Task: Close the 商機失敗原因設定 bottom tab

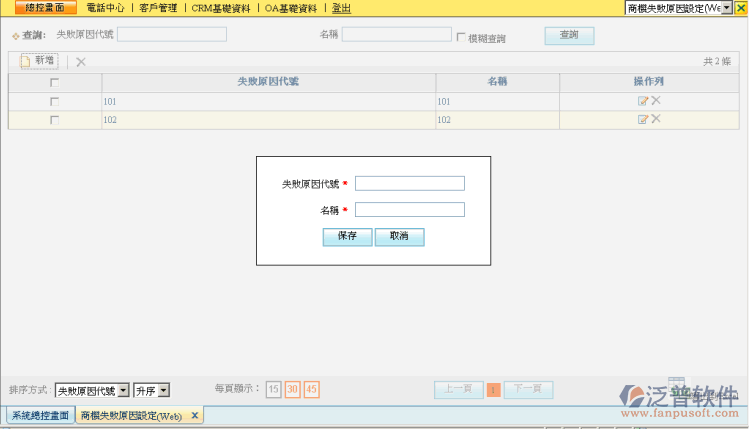Action: tap(195, 415)
